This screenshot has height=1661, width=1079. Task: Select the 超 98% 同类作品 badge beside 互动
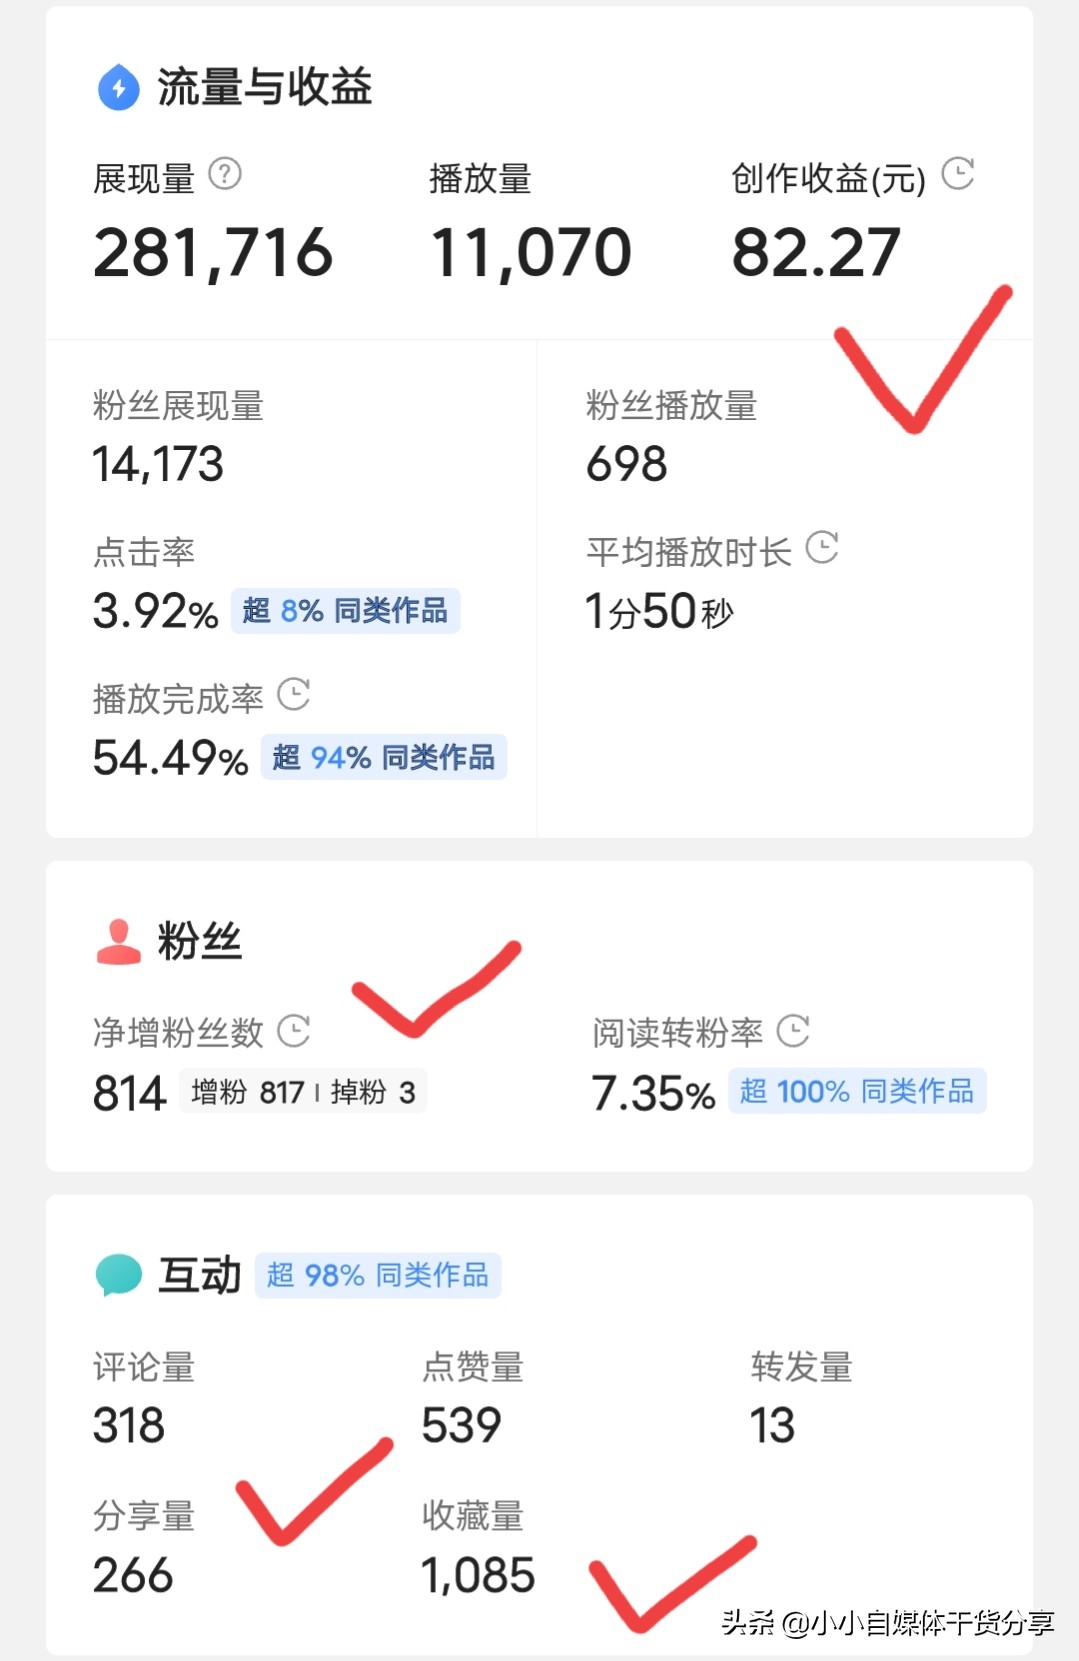[x=378, y=1273]
